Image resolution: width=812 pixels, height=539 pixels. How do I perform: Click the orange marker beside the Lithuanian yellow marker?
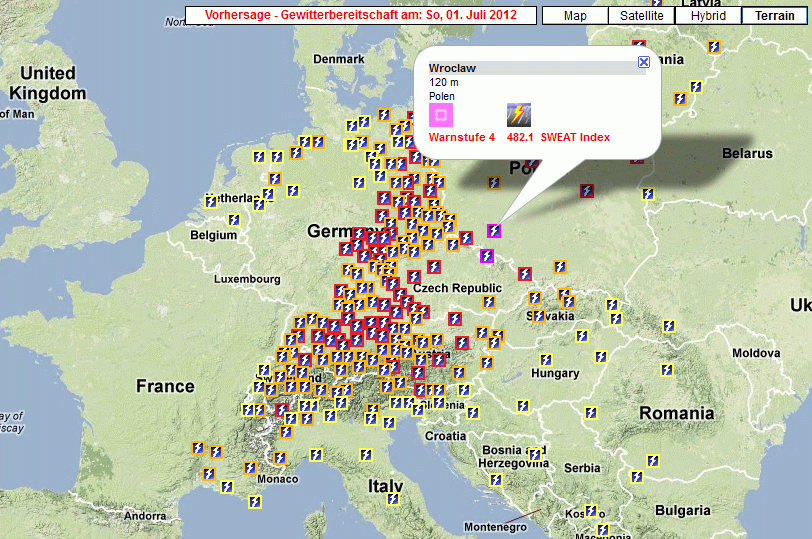click(x=680, y=99)
